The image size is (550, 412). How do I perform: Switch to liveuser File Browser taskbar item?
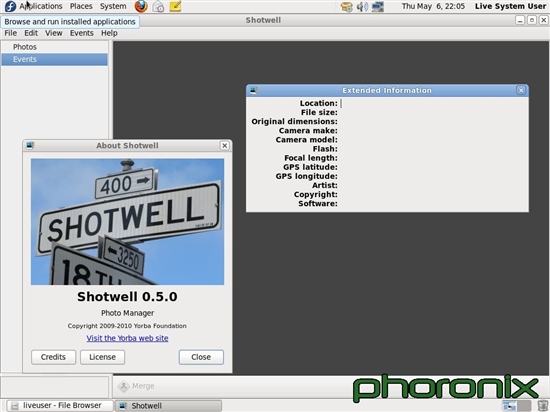click(60, 406)
